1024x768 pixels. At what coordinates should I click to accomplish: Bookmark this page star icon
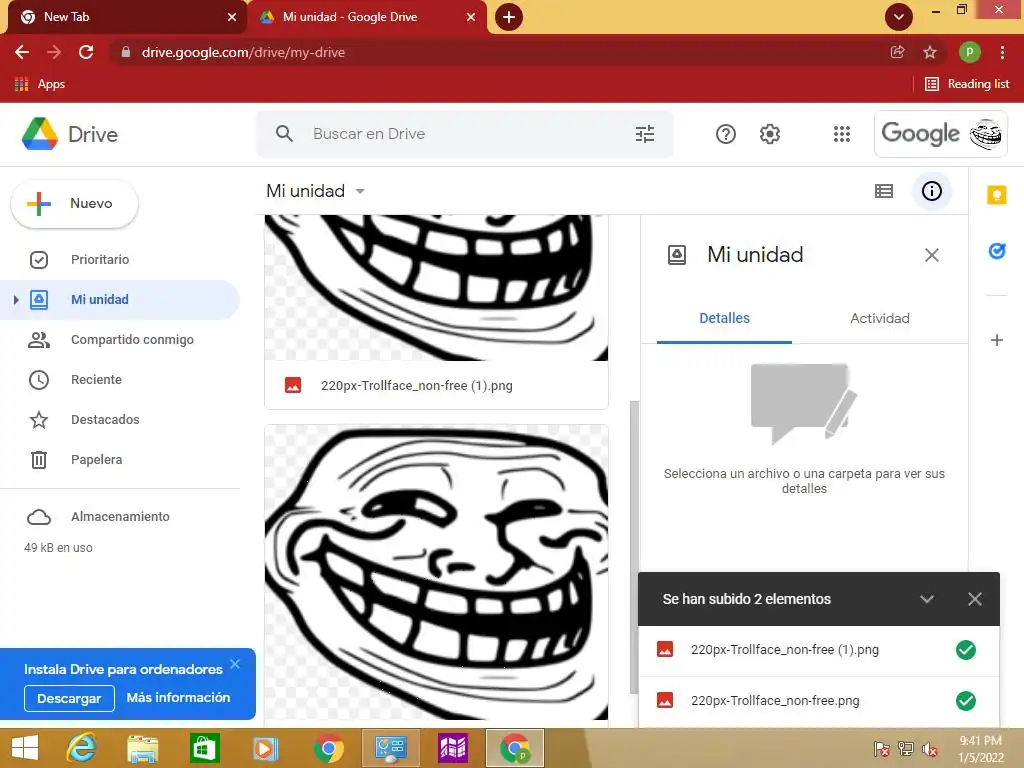pos(930,52)
